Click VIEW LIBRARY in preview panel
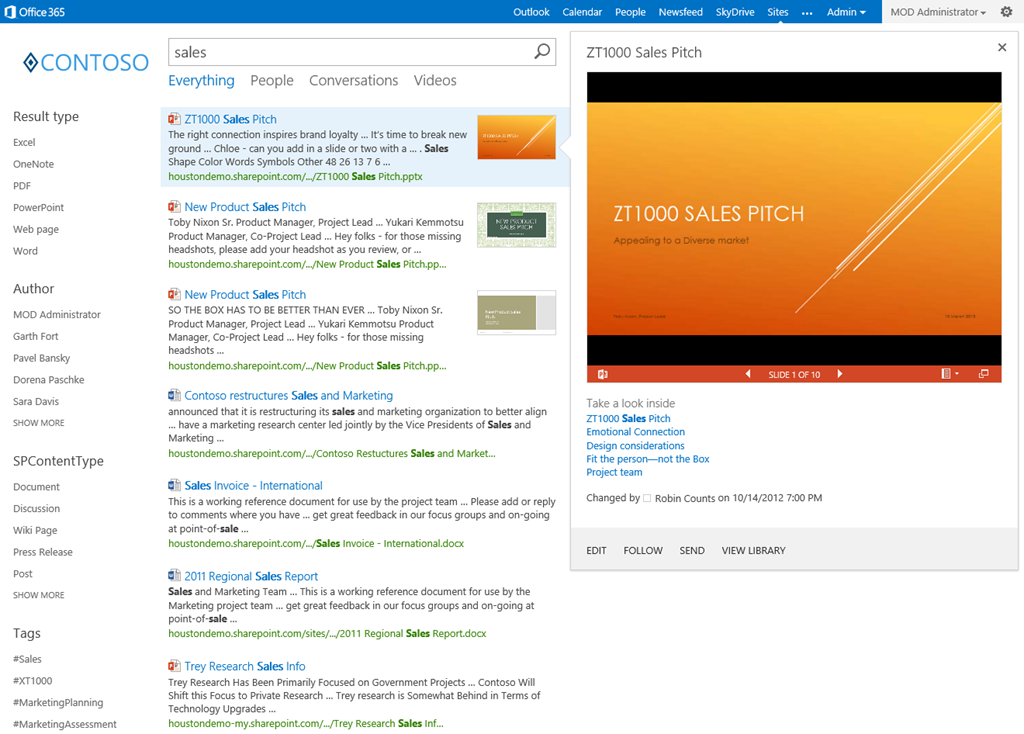Screen dimensions: 1024x734 tap(754, 550)
